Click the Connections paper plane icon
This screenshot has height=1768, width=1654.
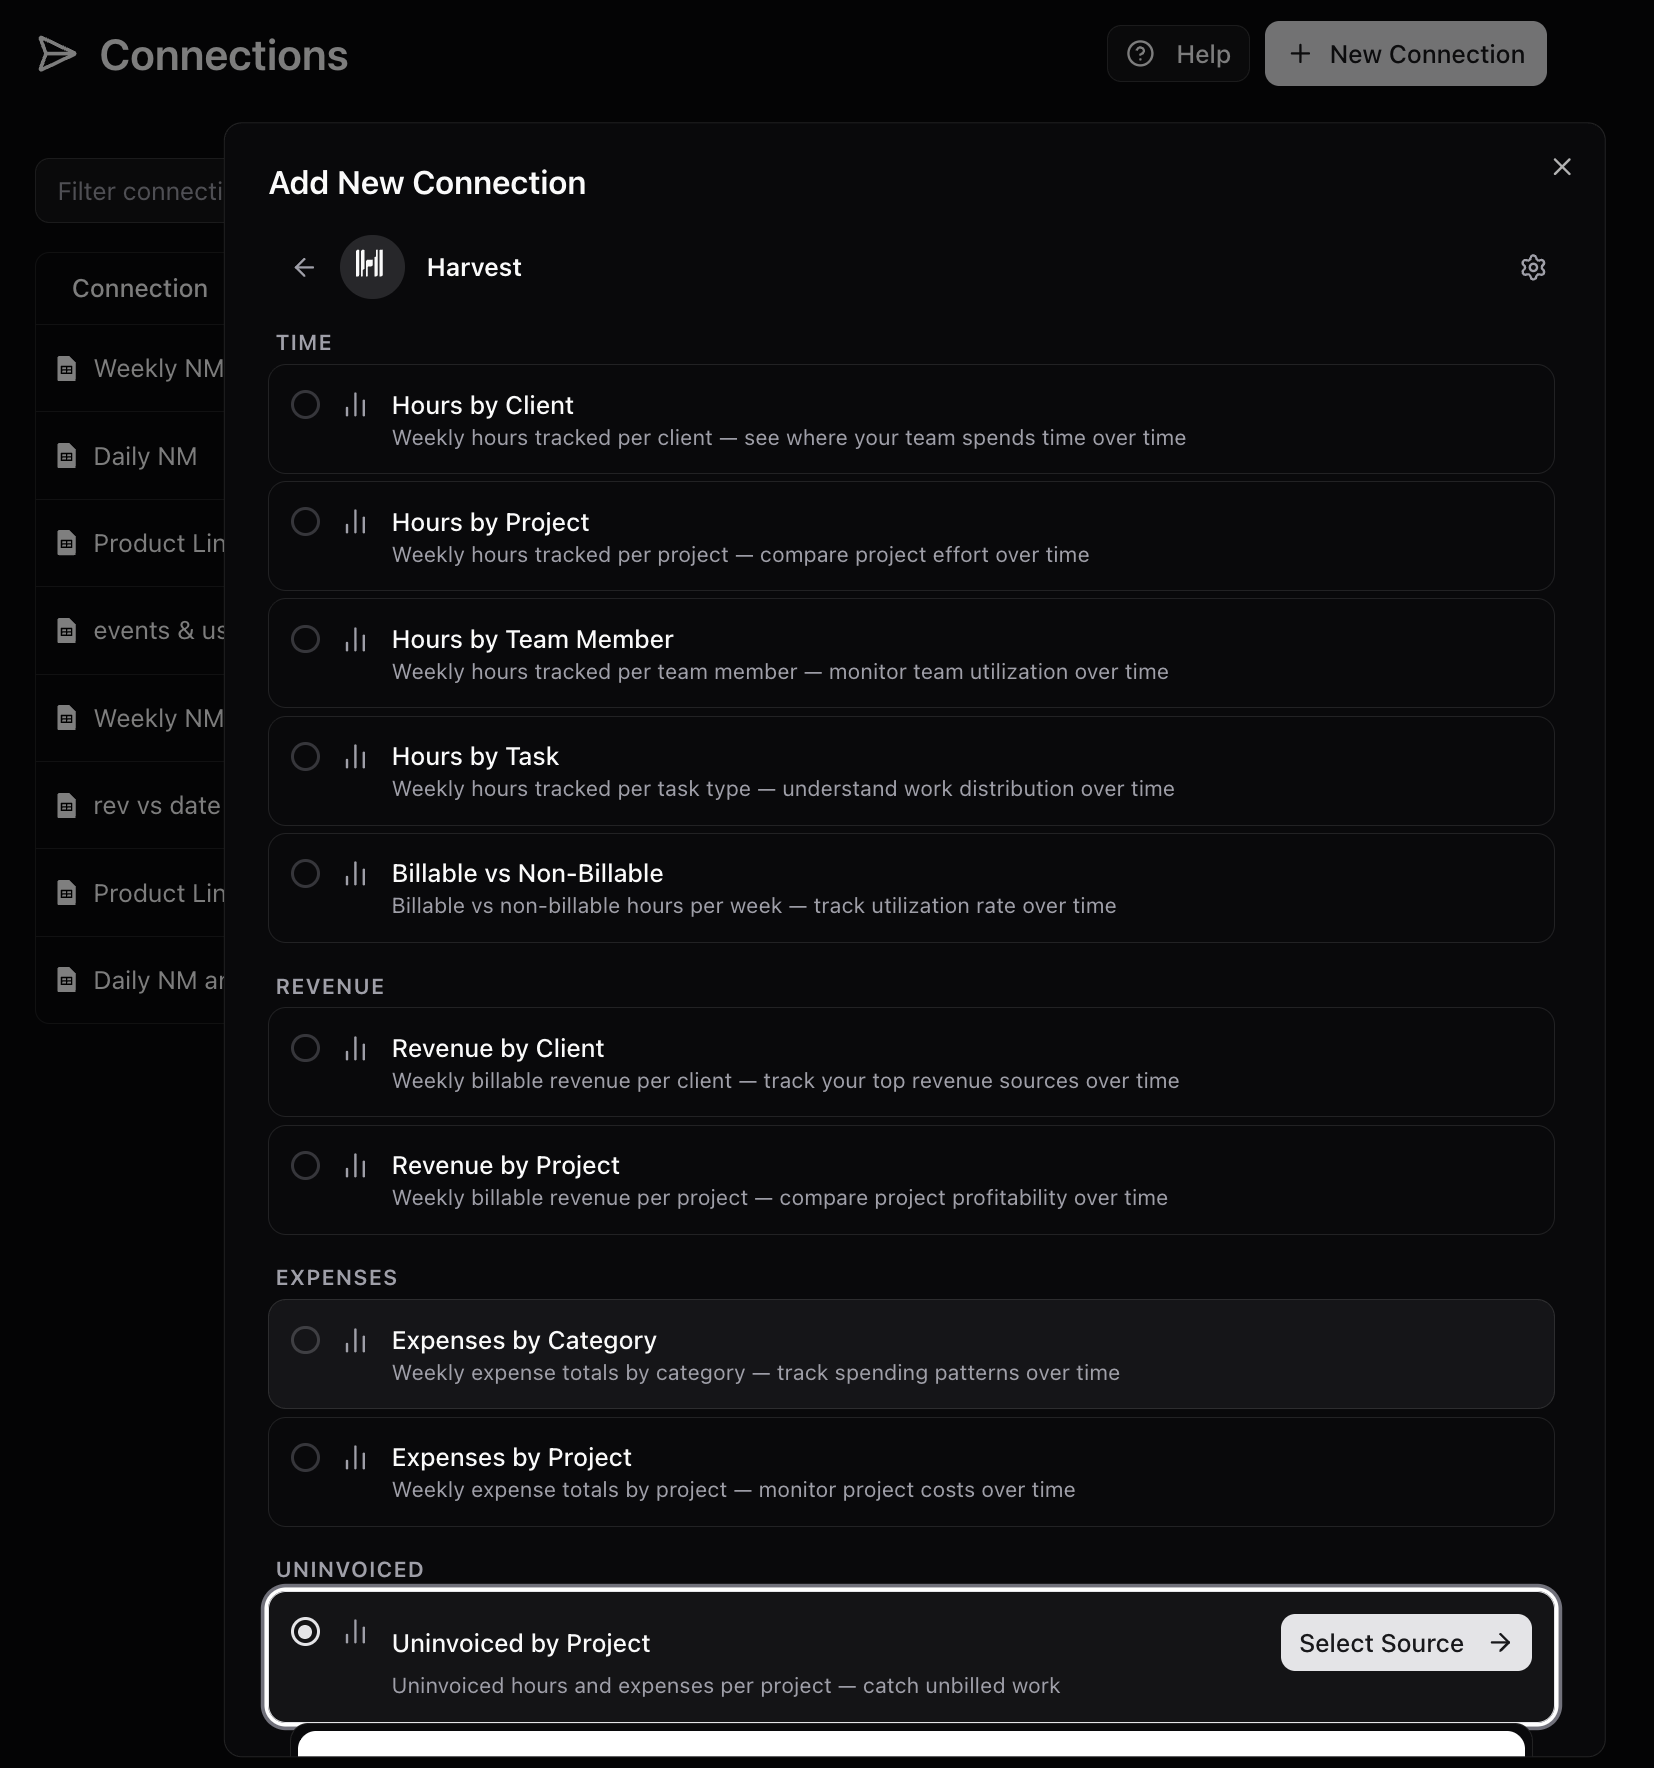(57, 55)
